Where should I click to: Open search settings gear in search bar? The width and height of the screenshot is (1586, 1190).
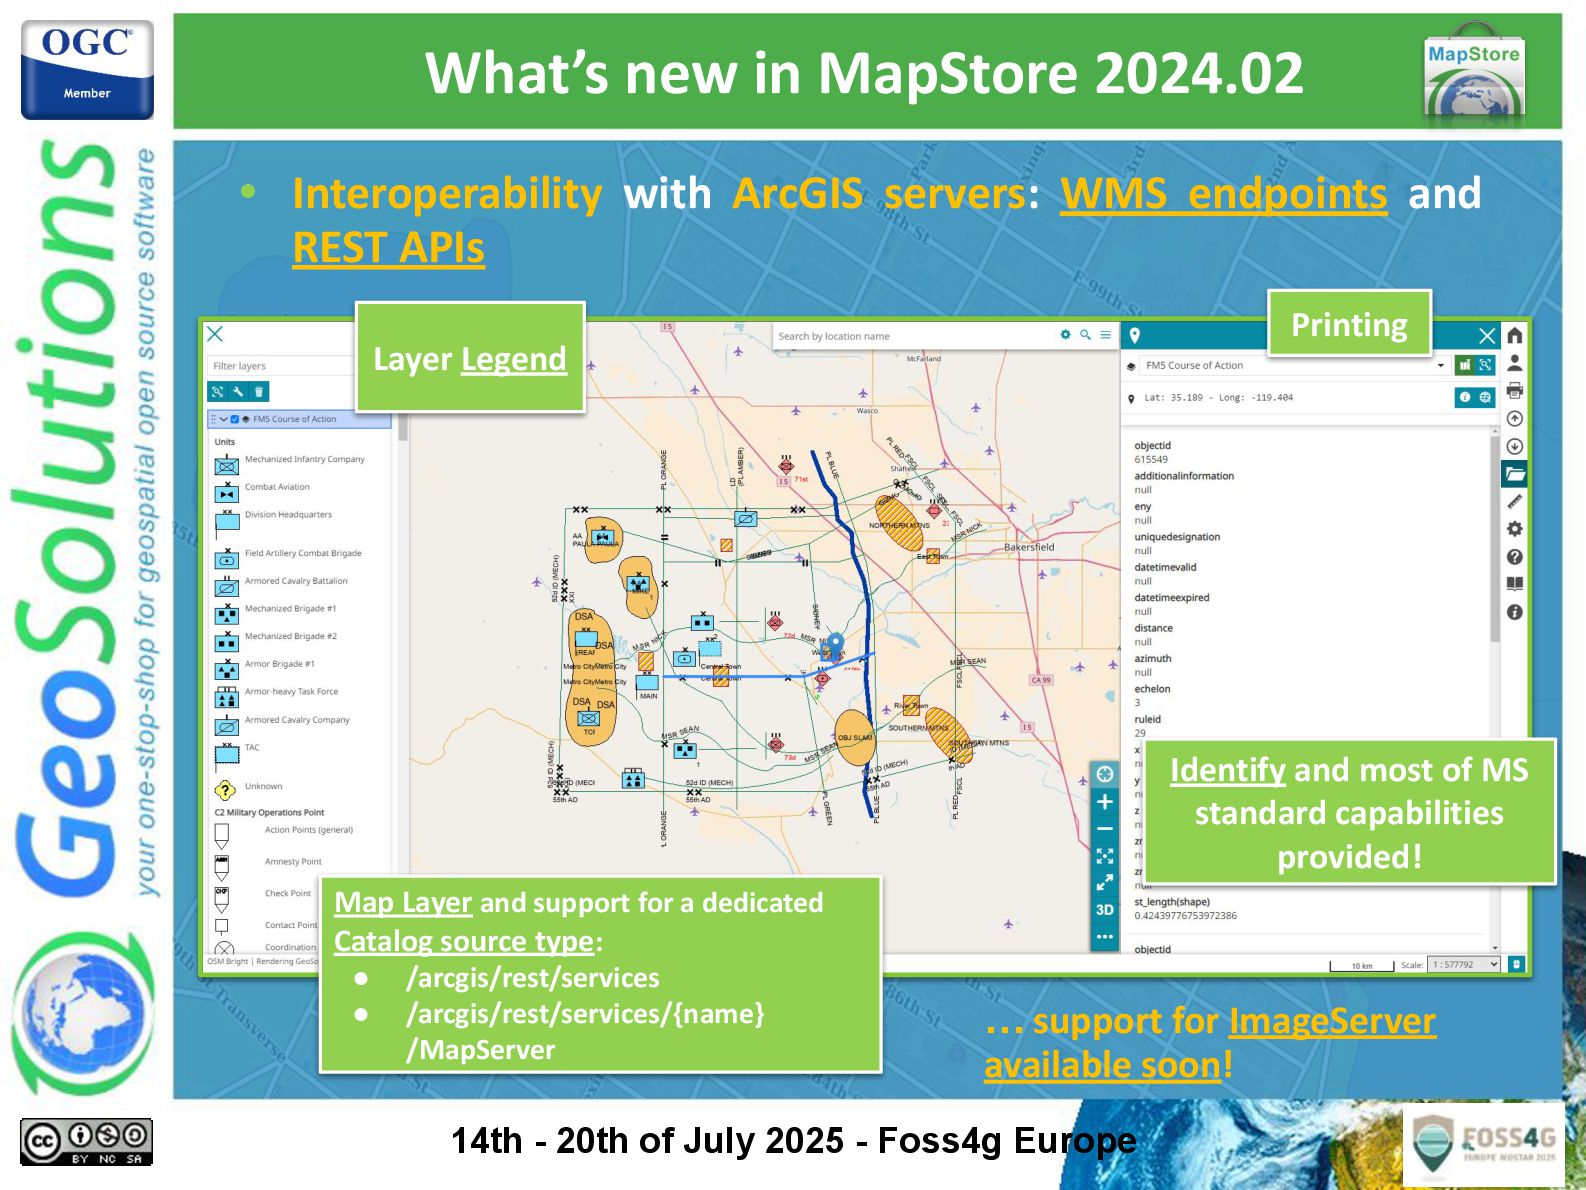[1065, 335]
